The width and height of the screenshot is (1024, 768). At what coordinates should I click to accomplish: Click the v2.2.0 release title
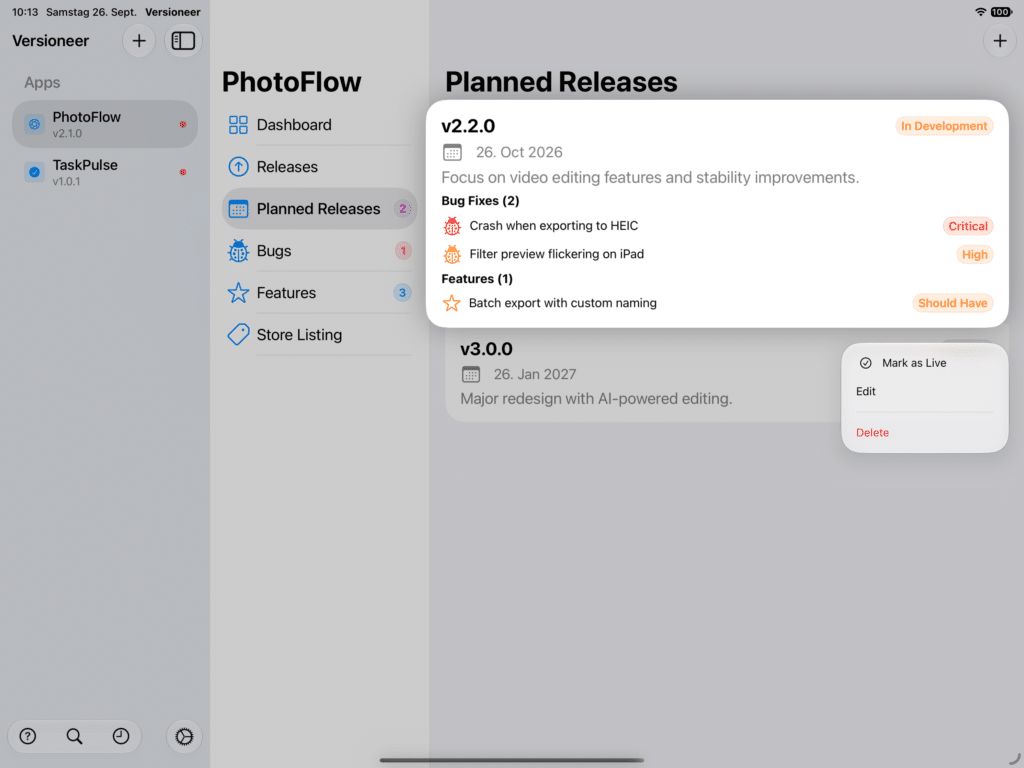(x=468, y=126)
